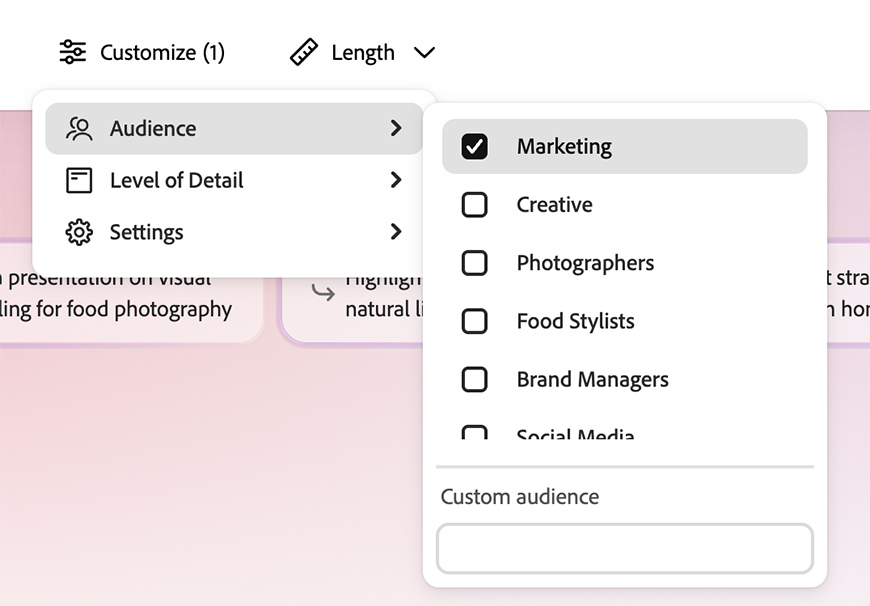The width and height of the screenshot is (870, 606).
Task: Click the Food Stylists audience label
Action: pos(575,321)
